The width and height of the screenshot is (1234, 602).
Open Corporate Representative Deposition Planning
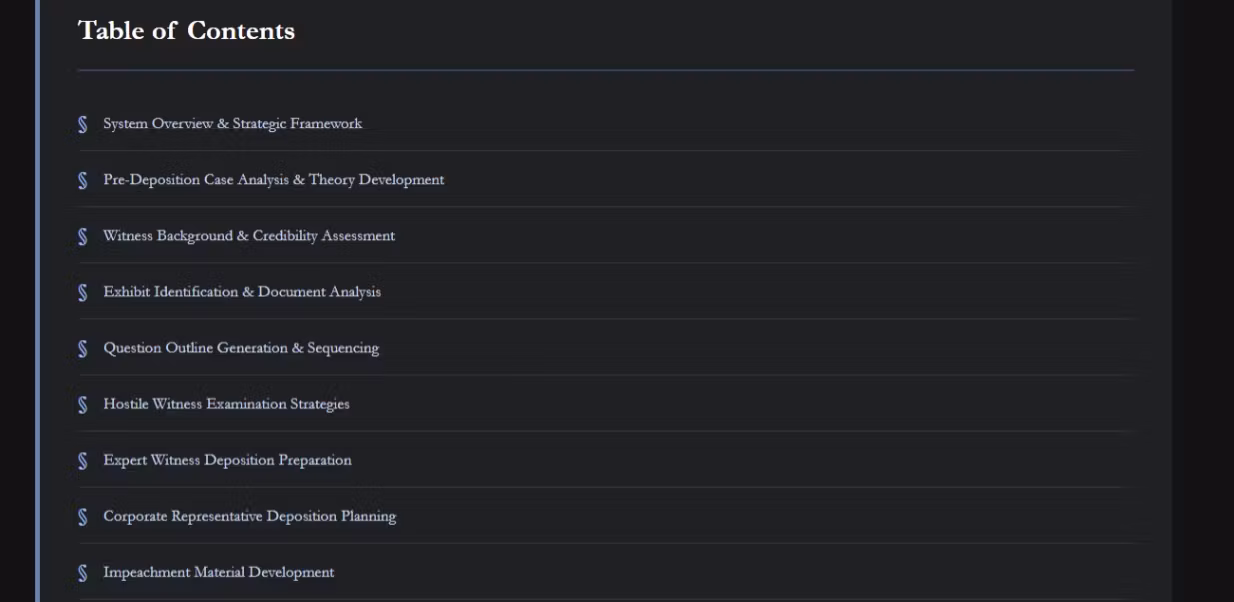click(x=249, y=516)
